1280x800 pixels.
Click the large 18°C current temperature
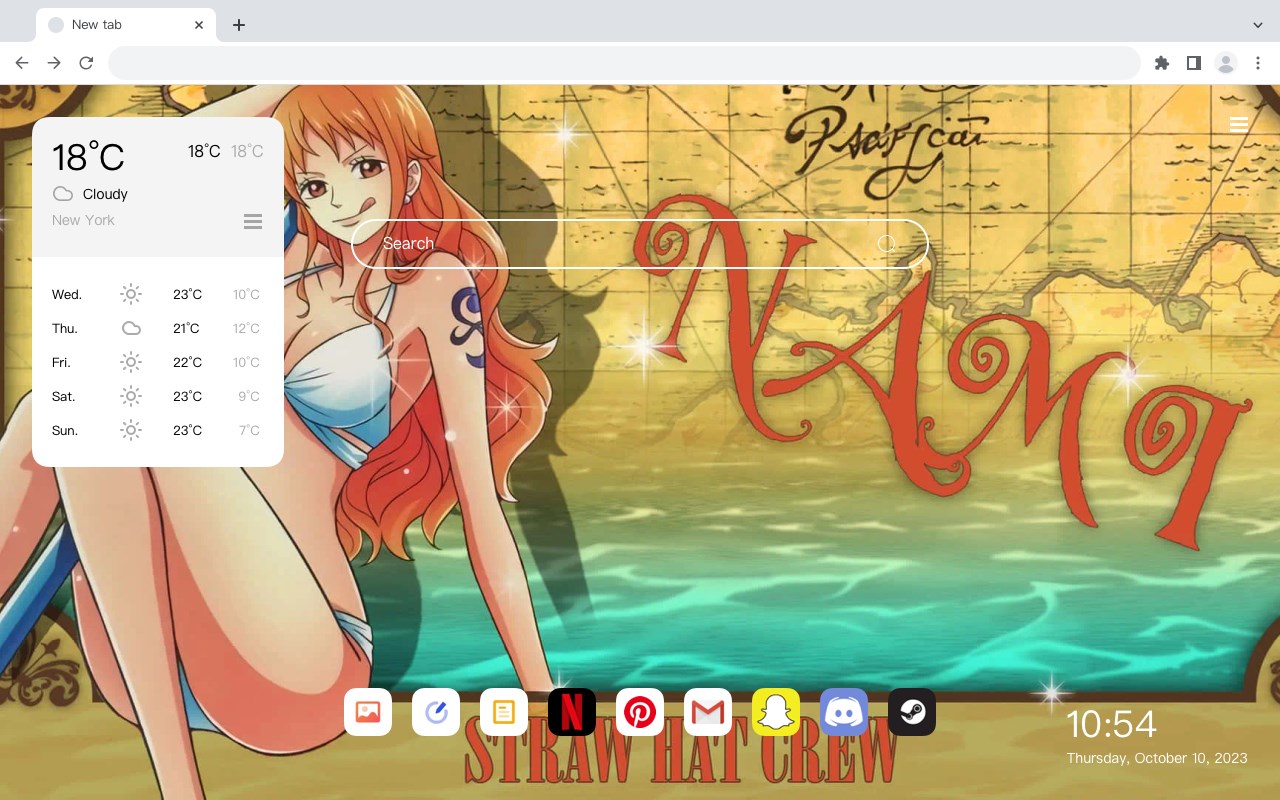88,157
